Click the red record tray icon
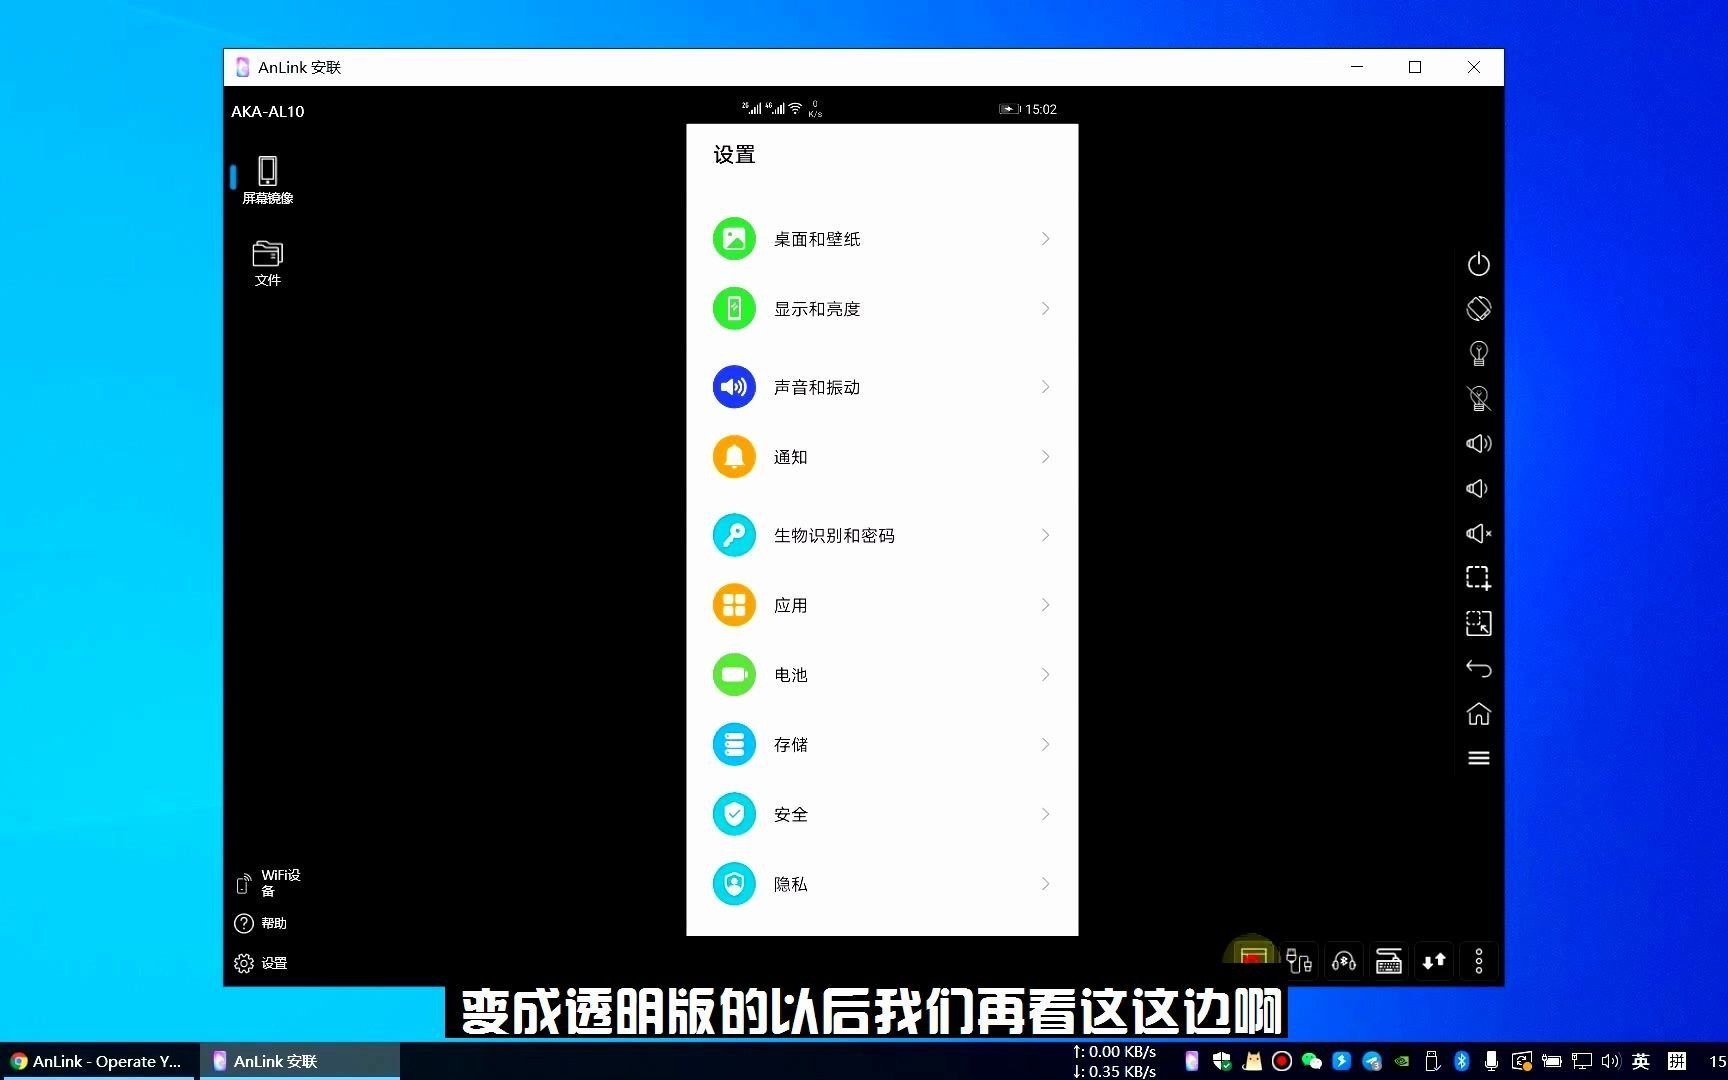 click(x=1281, y=1061)
